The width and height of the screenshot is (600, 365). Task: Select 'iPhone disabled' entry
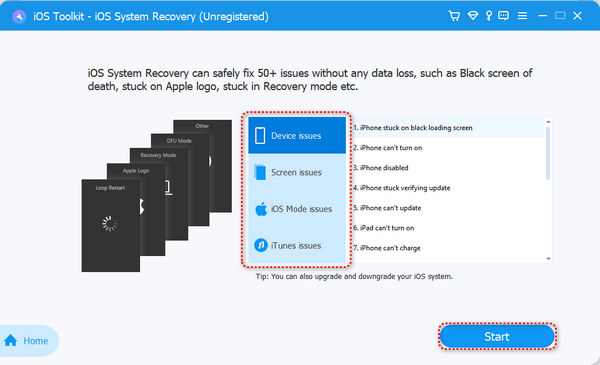tap(448, 168)
